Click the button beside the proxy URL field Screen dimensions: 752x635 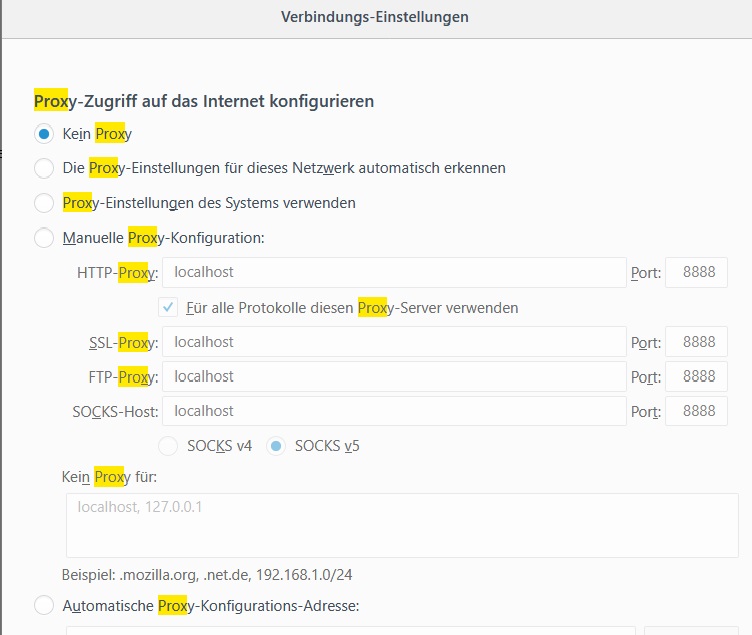pyautogui.click(x=691, y=630)
